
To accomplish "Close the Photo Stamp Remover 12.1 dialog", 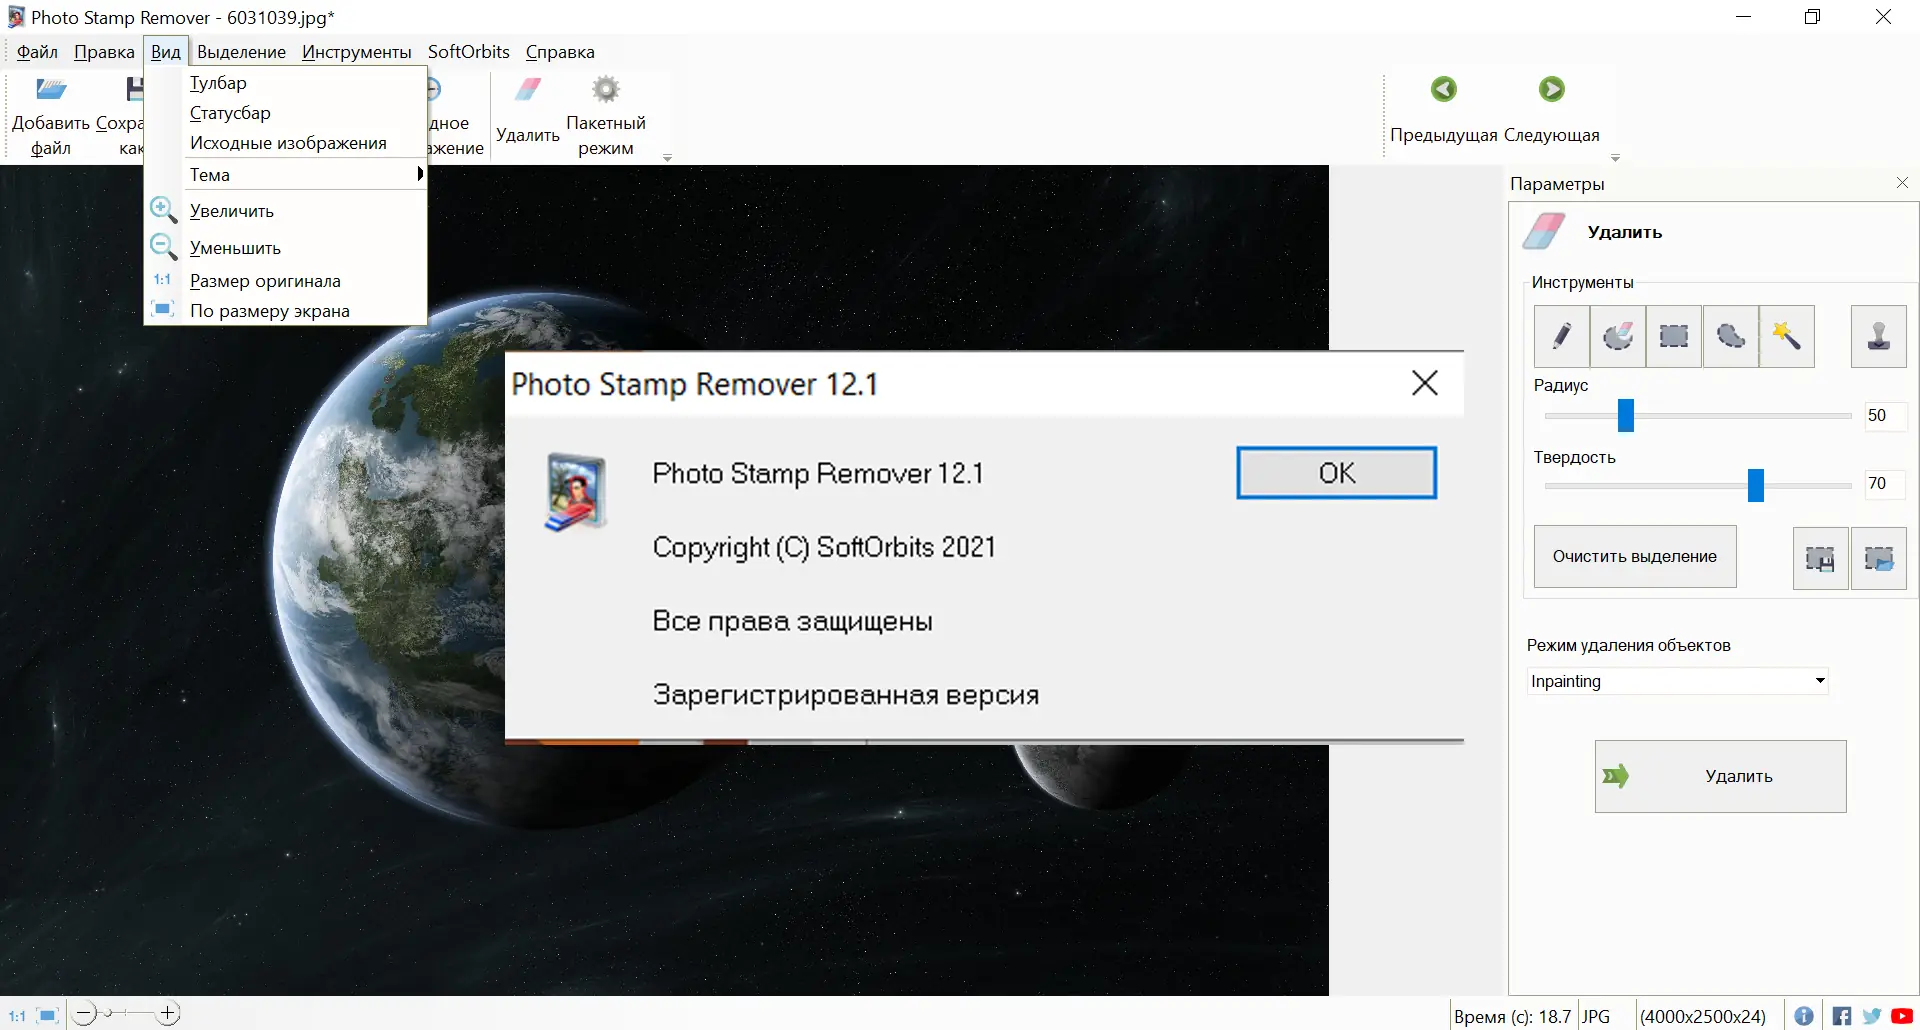I will click(x=1425, y=383).
